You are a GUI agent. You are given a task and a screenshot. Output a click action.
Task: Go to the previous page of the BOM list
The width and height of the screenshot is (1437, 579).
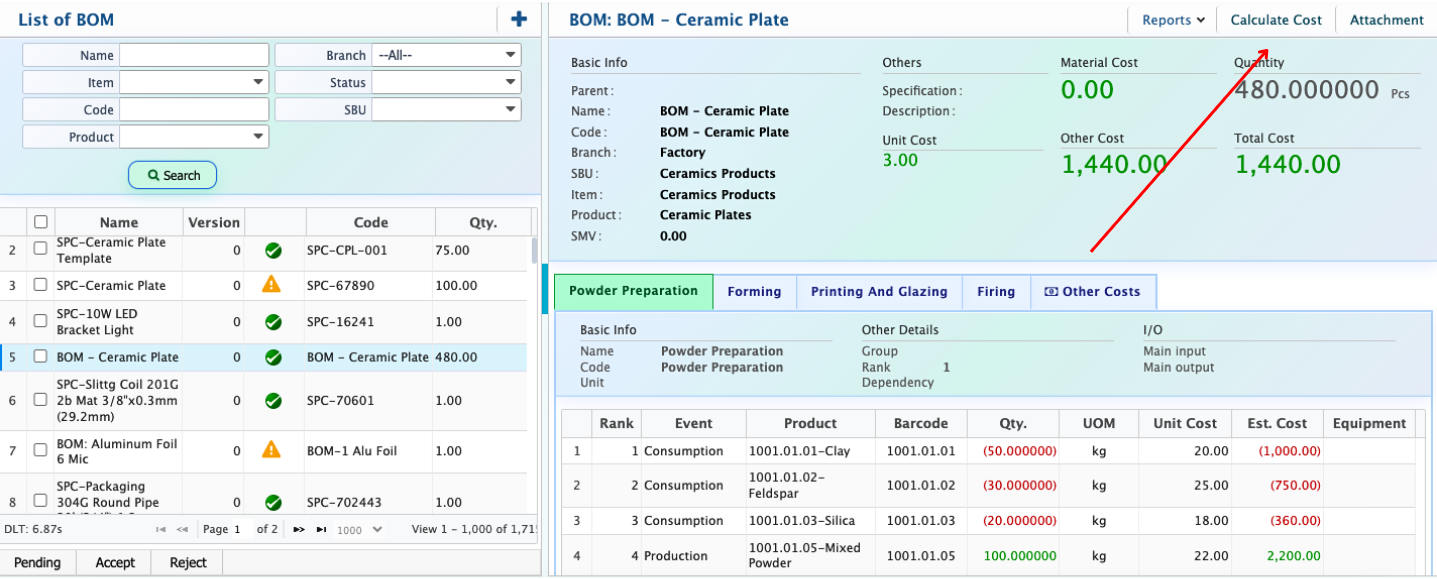click(x=182, y=529)
